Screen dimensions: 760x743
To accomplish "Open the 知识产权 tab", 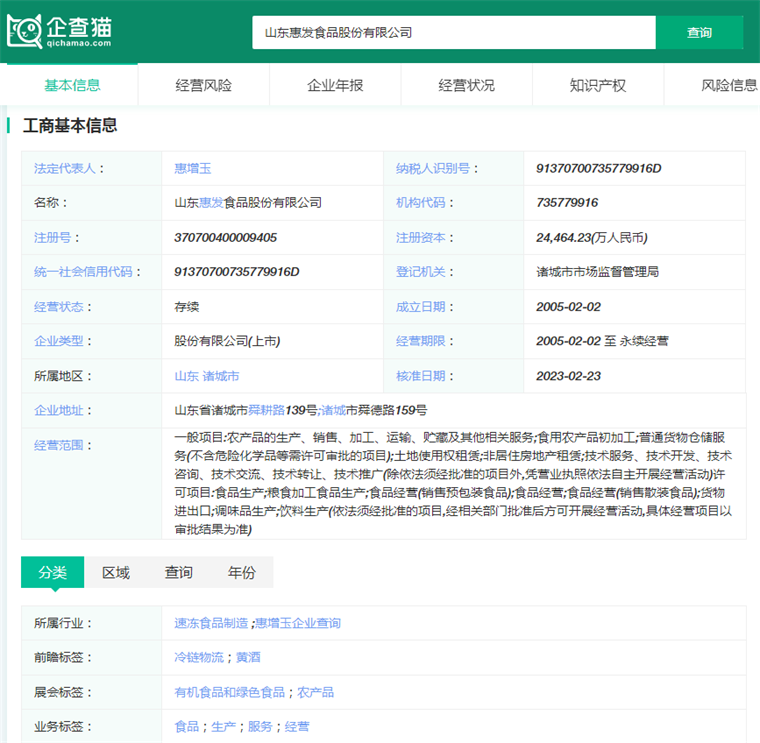I will click(x=598, y=85).
